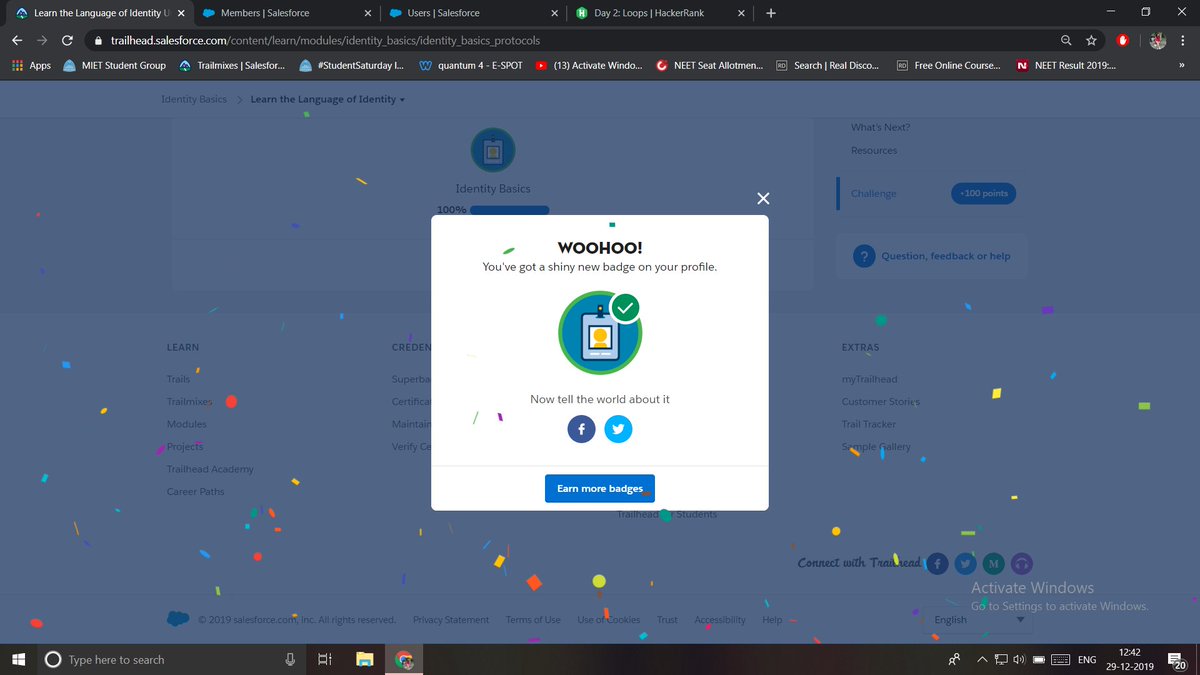Click the browser back arrow
The image size is (1200, 675).
click(x=17, y=41)
